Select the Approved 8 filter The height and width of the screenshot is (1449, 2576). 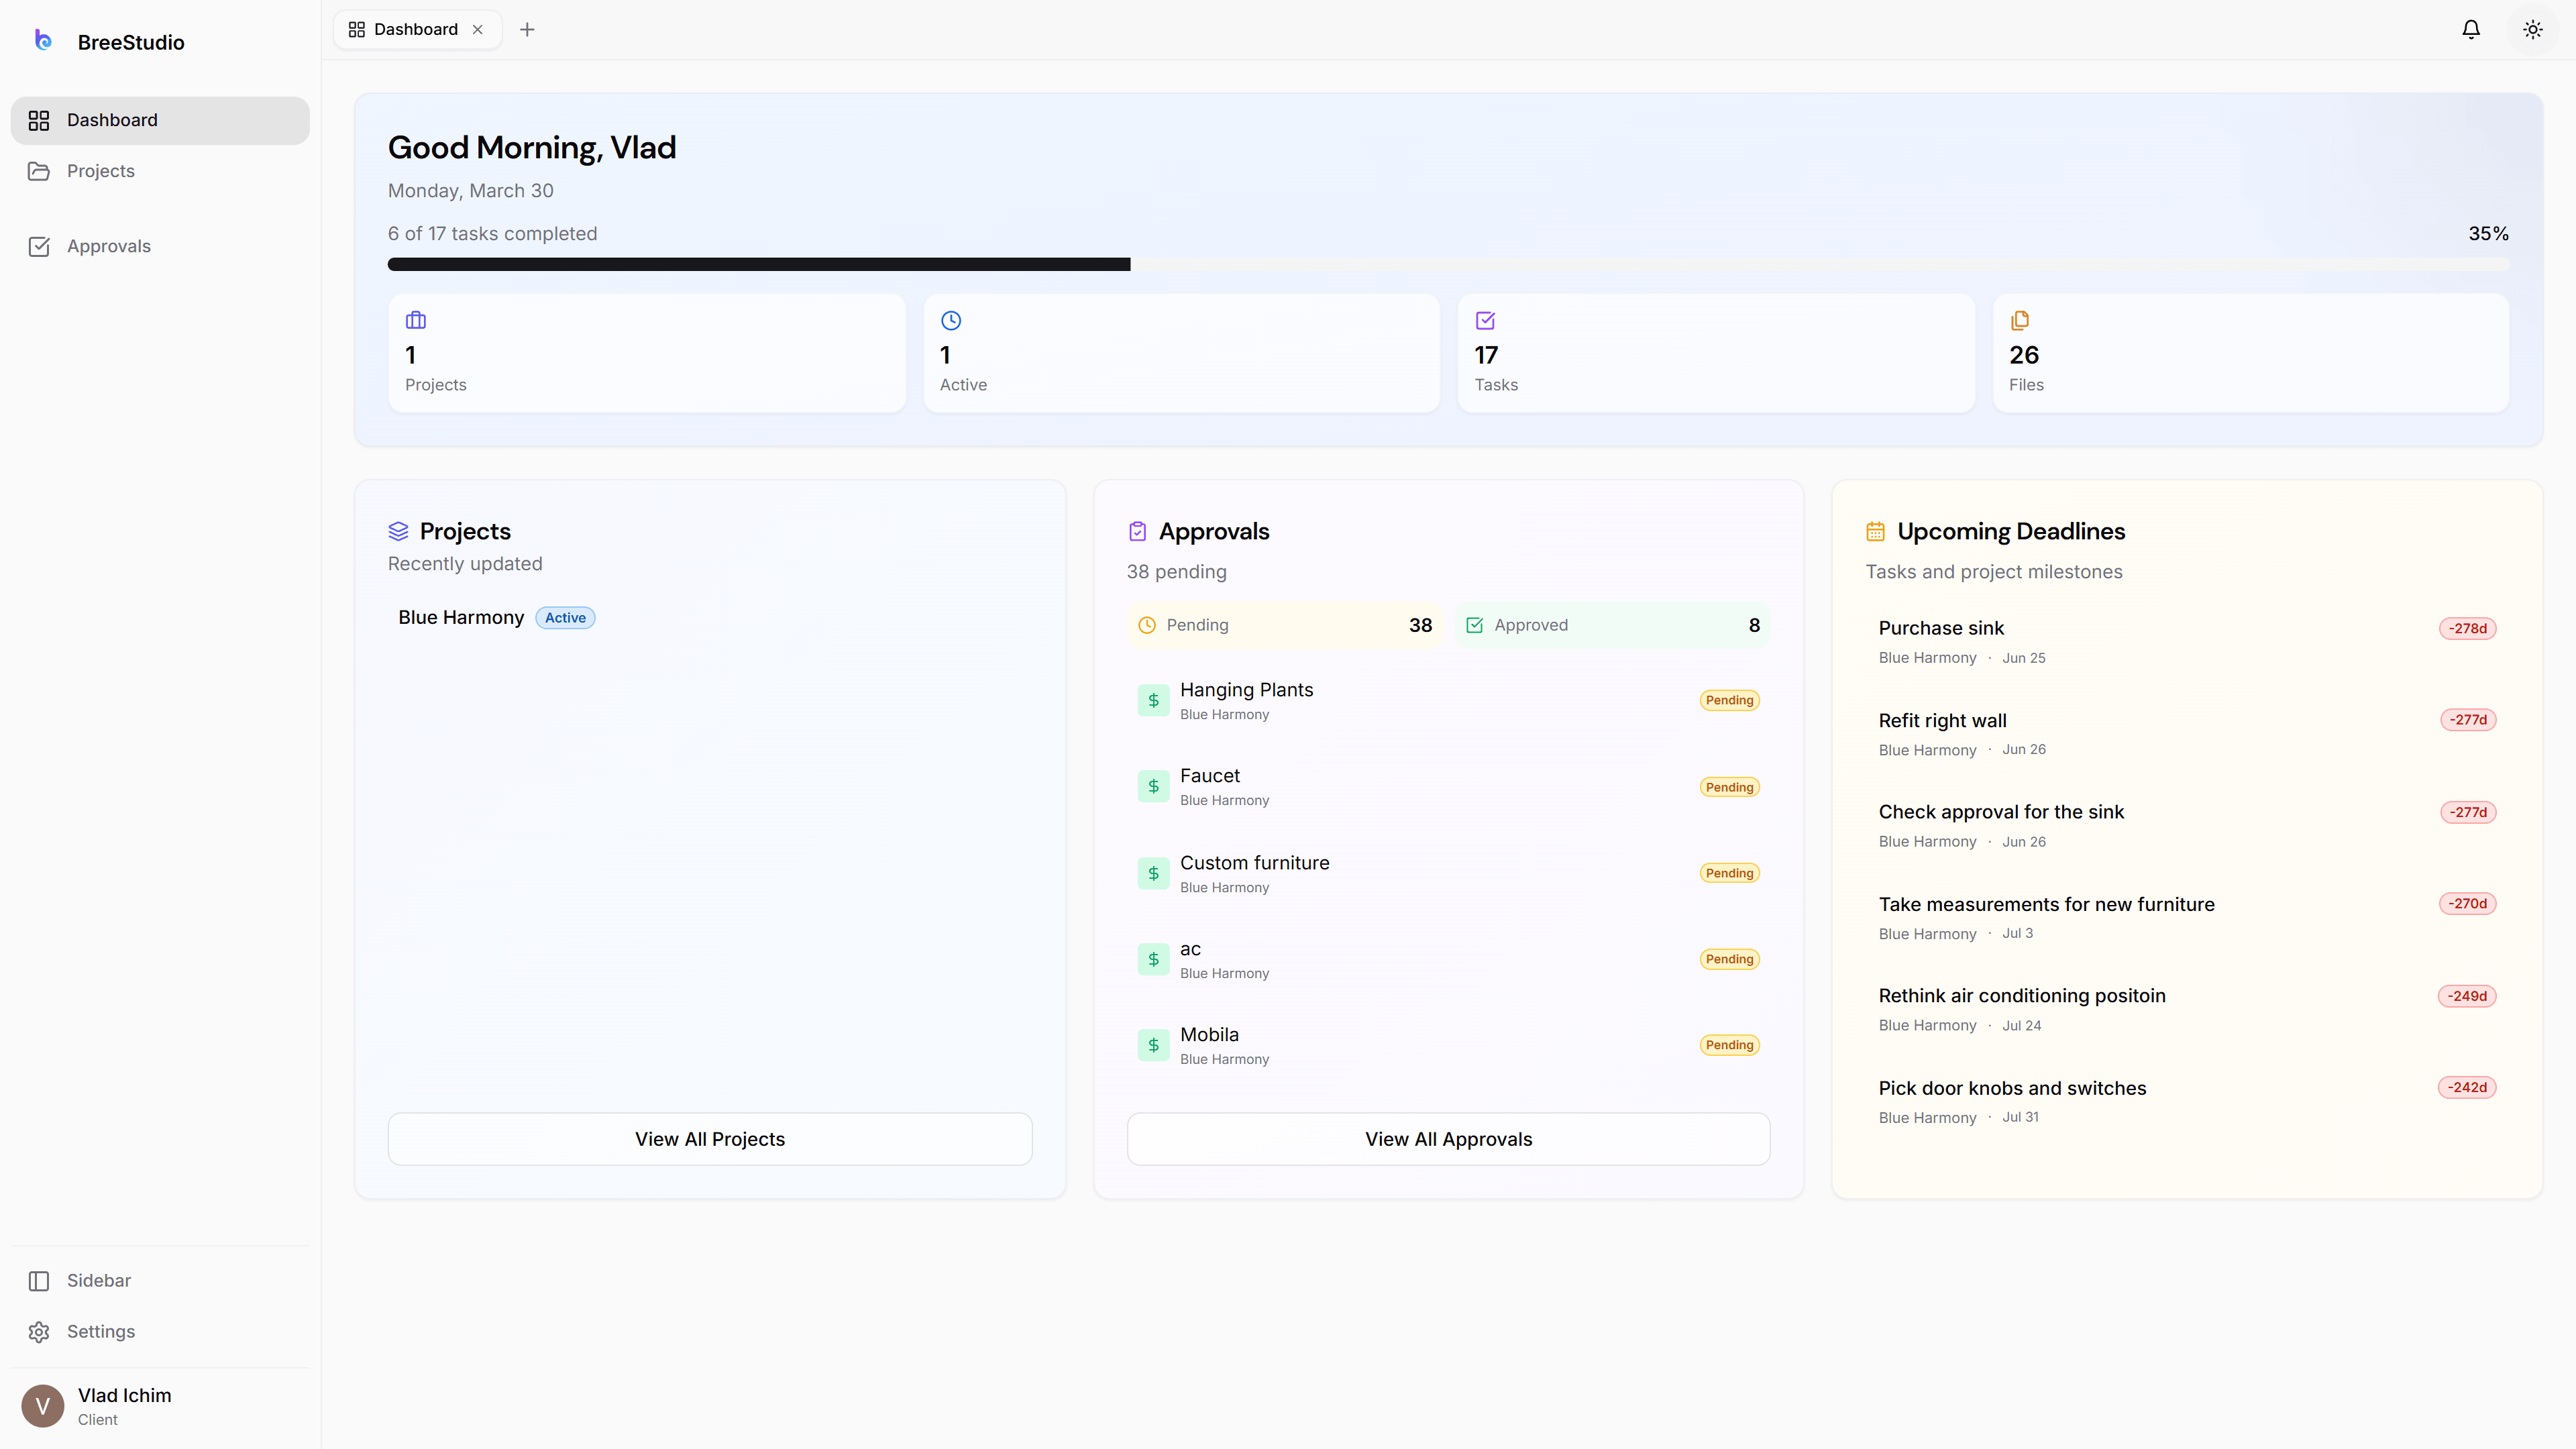1612,625
